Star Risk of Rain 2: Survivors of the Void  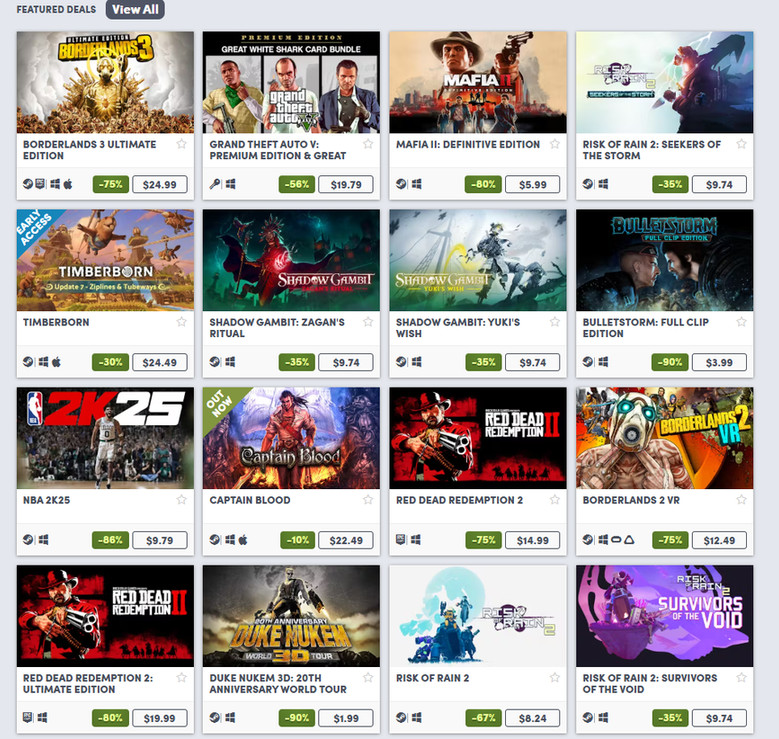click(741, 678)
